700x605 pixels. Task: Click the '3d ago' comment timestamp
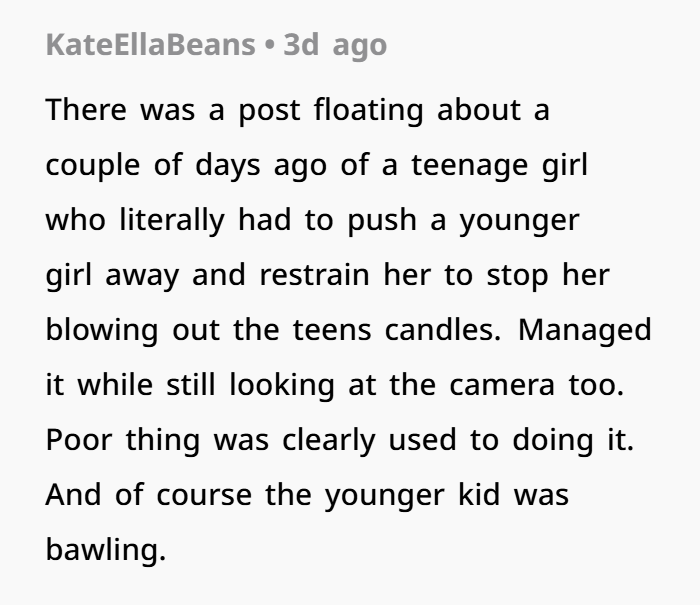click(x=335, y=46)
